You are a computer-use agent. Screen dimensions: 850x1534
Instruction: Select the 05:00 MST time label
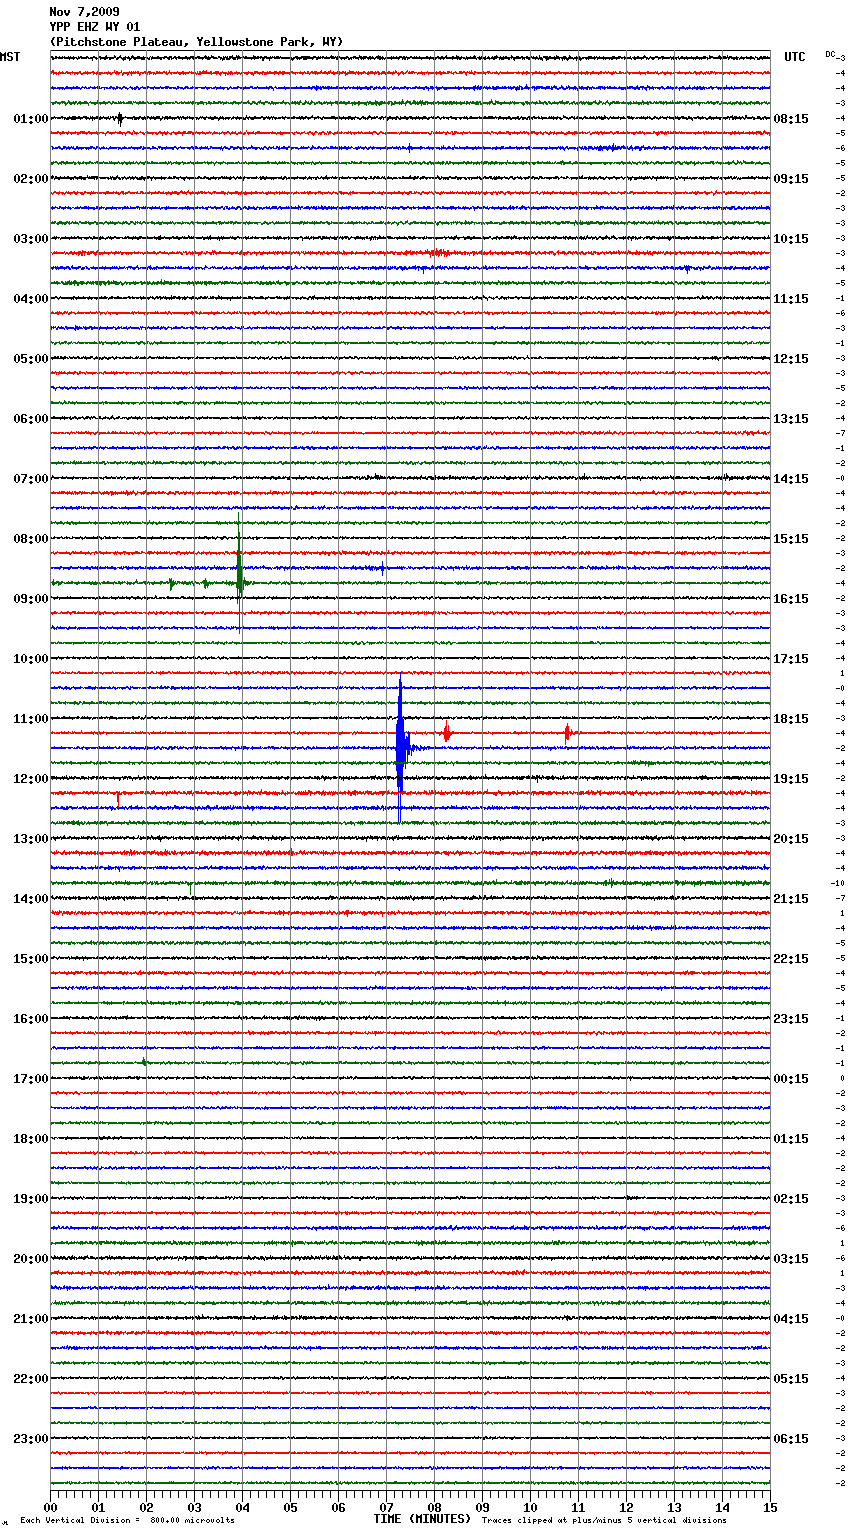(x=31, y=359)
